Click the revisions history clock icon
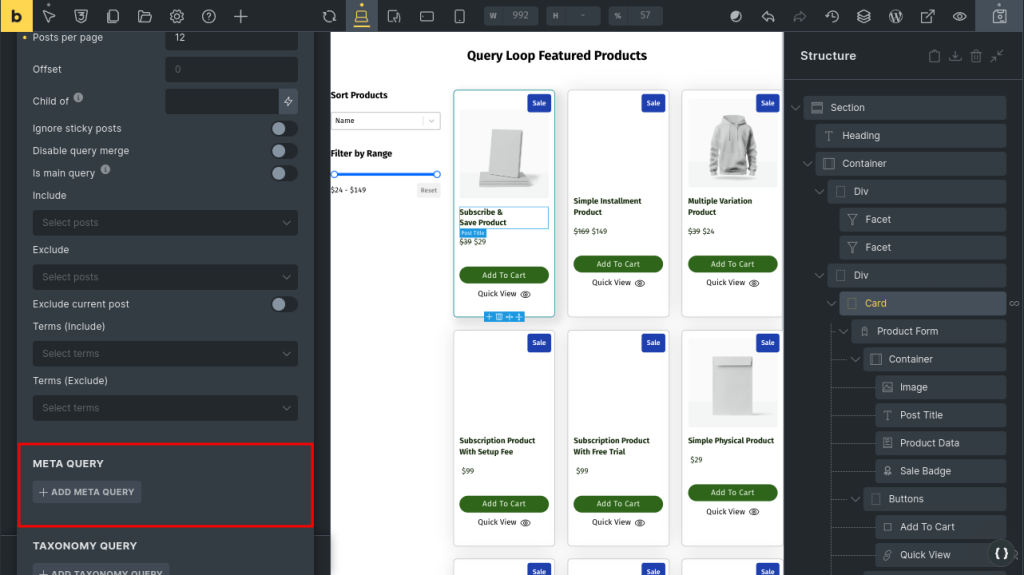Screen dimensions: 1024x575 click(x=831, y=16)
